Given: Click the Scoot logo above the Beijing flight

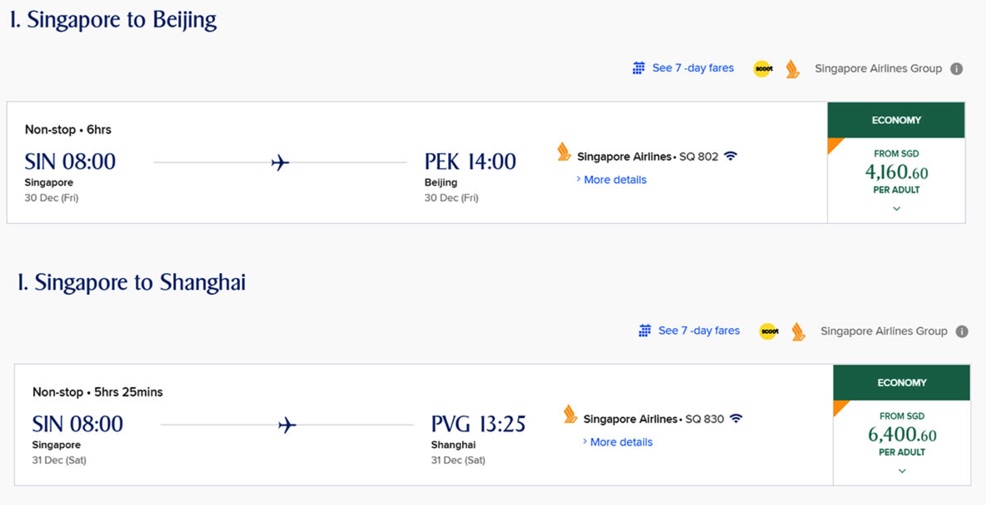Looking at the screenshot, I should coord(763,69).
